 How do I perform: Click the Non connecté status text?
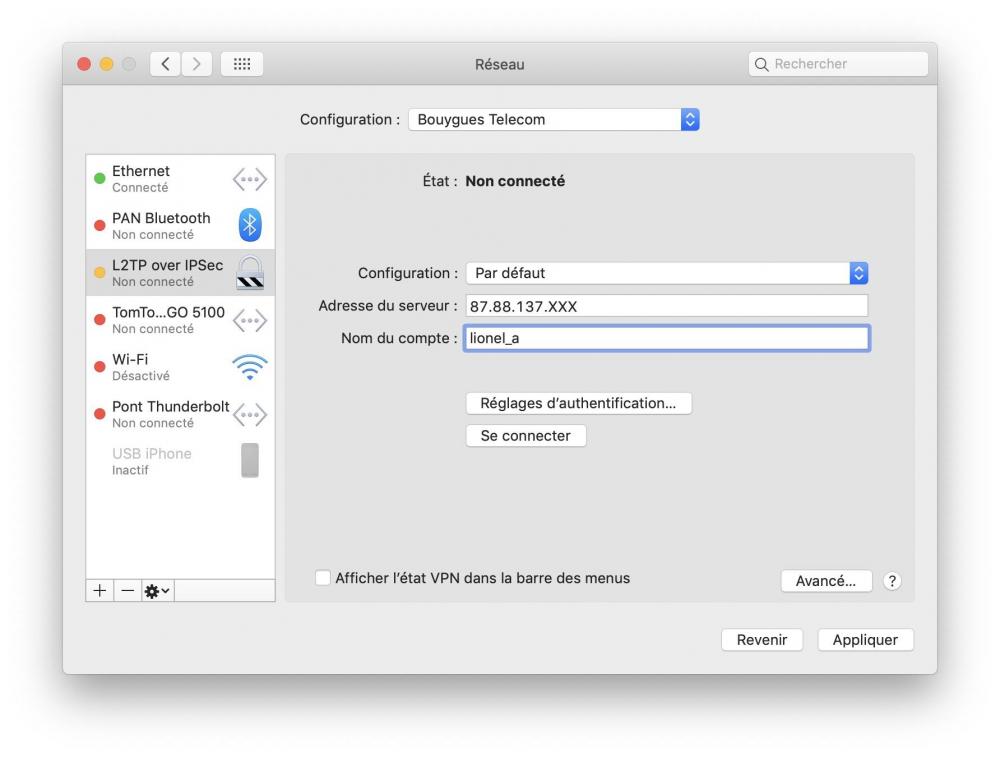515,181
